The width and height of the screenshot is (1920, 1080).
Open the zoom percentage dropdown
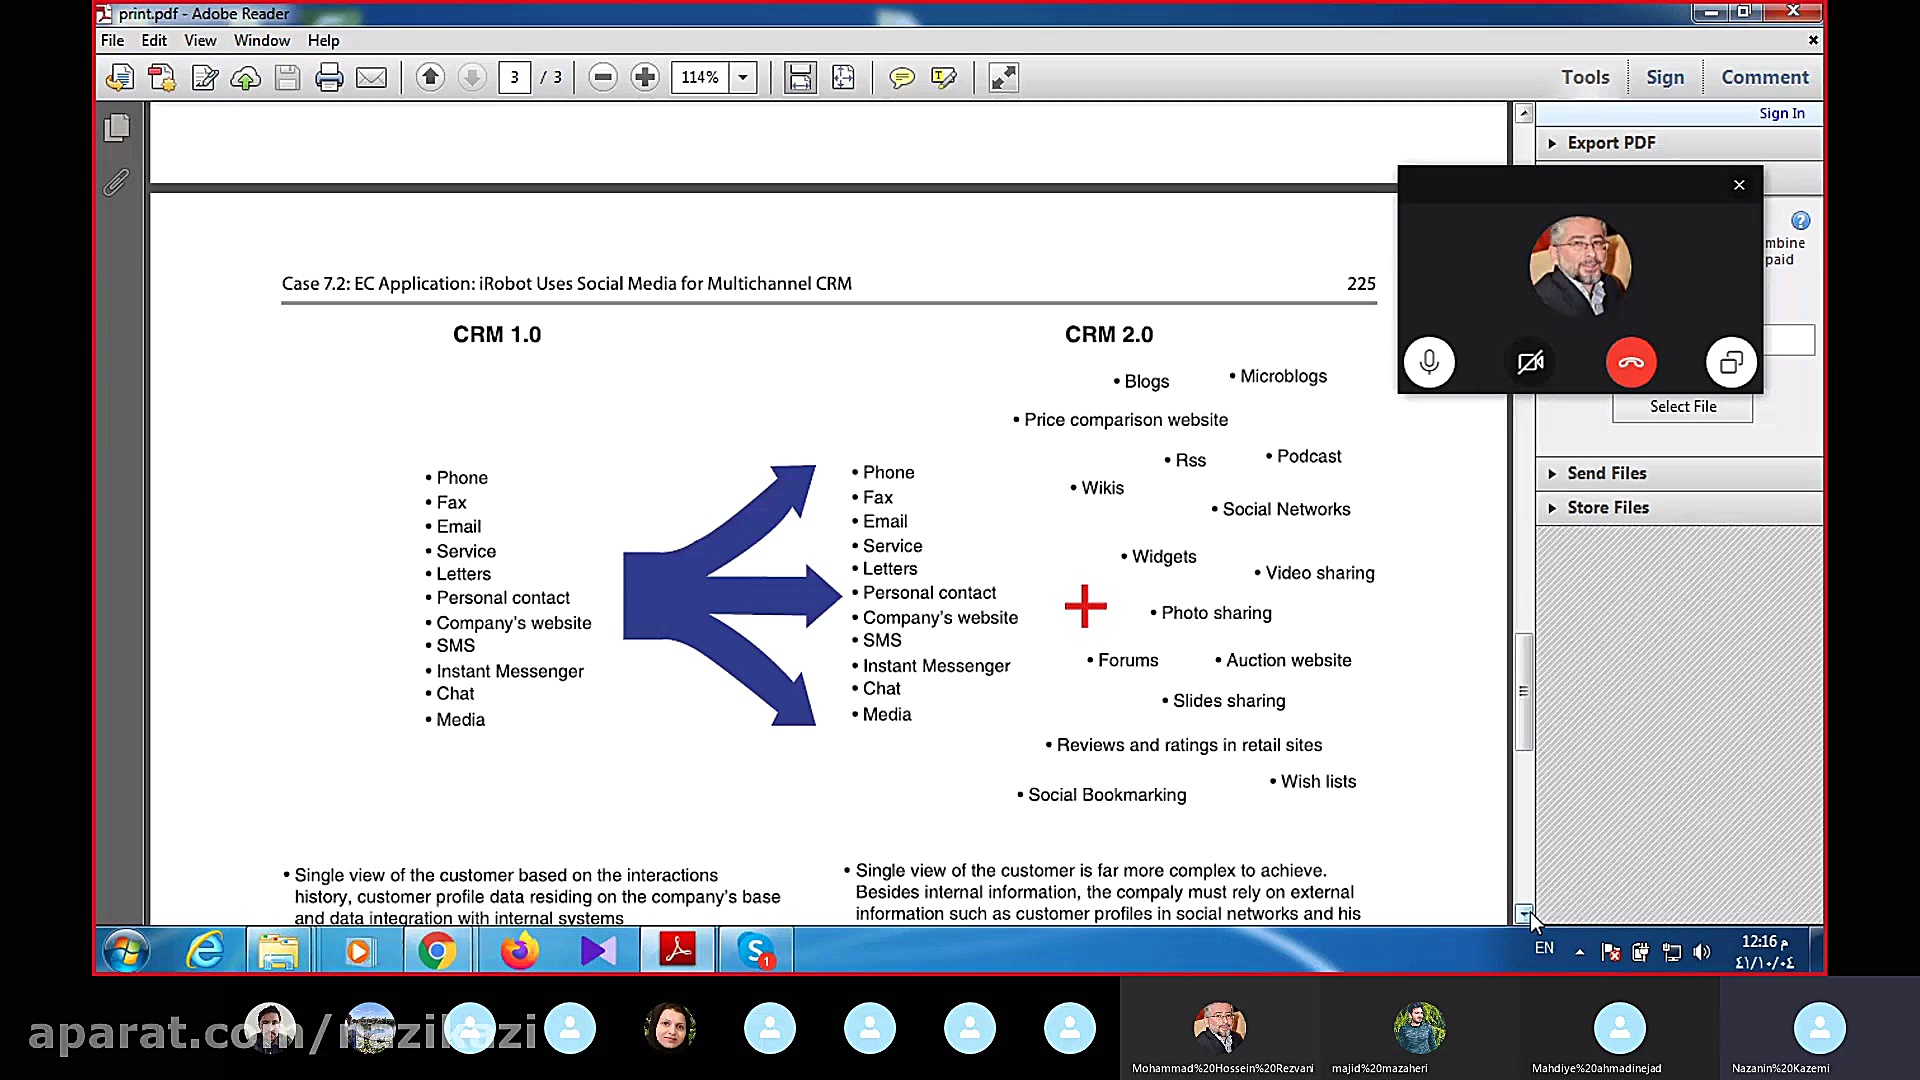point(743,77)
